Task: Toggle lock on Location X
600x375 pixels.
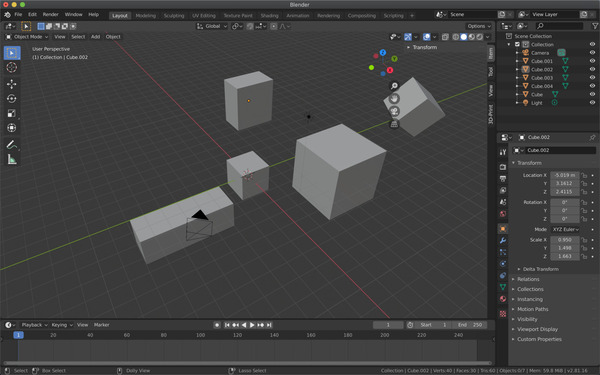Action: [584, 175]
